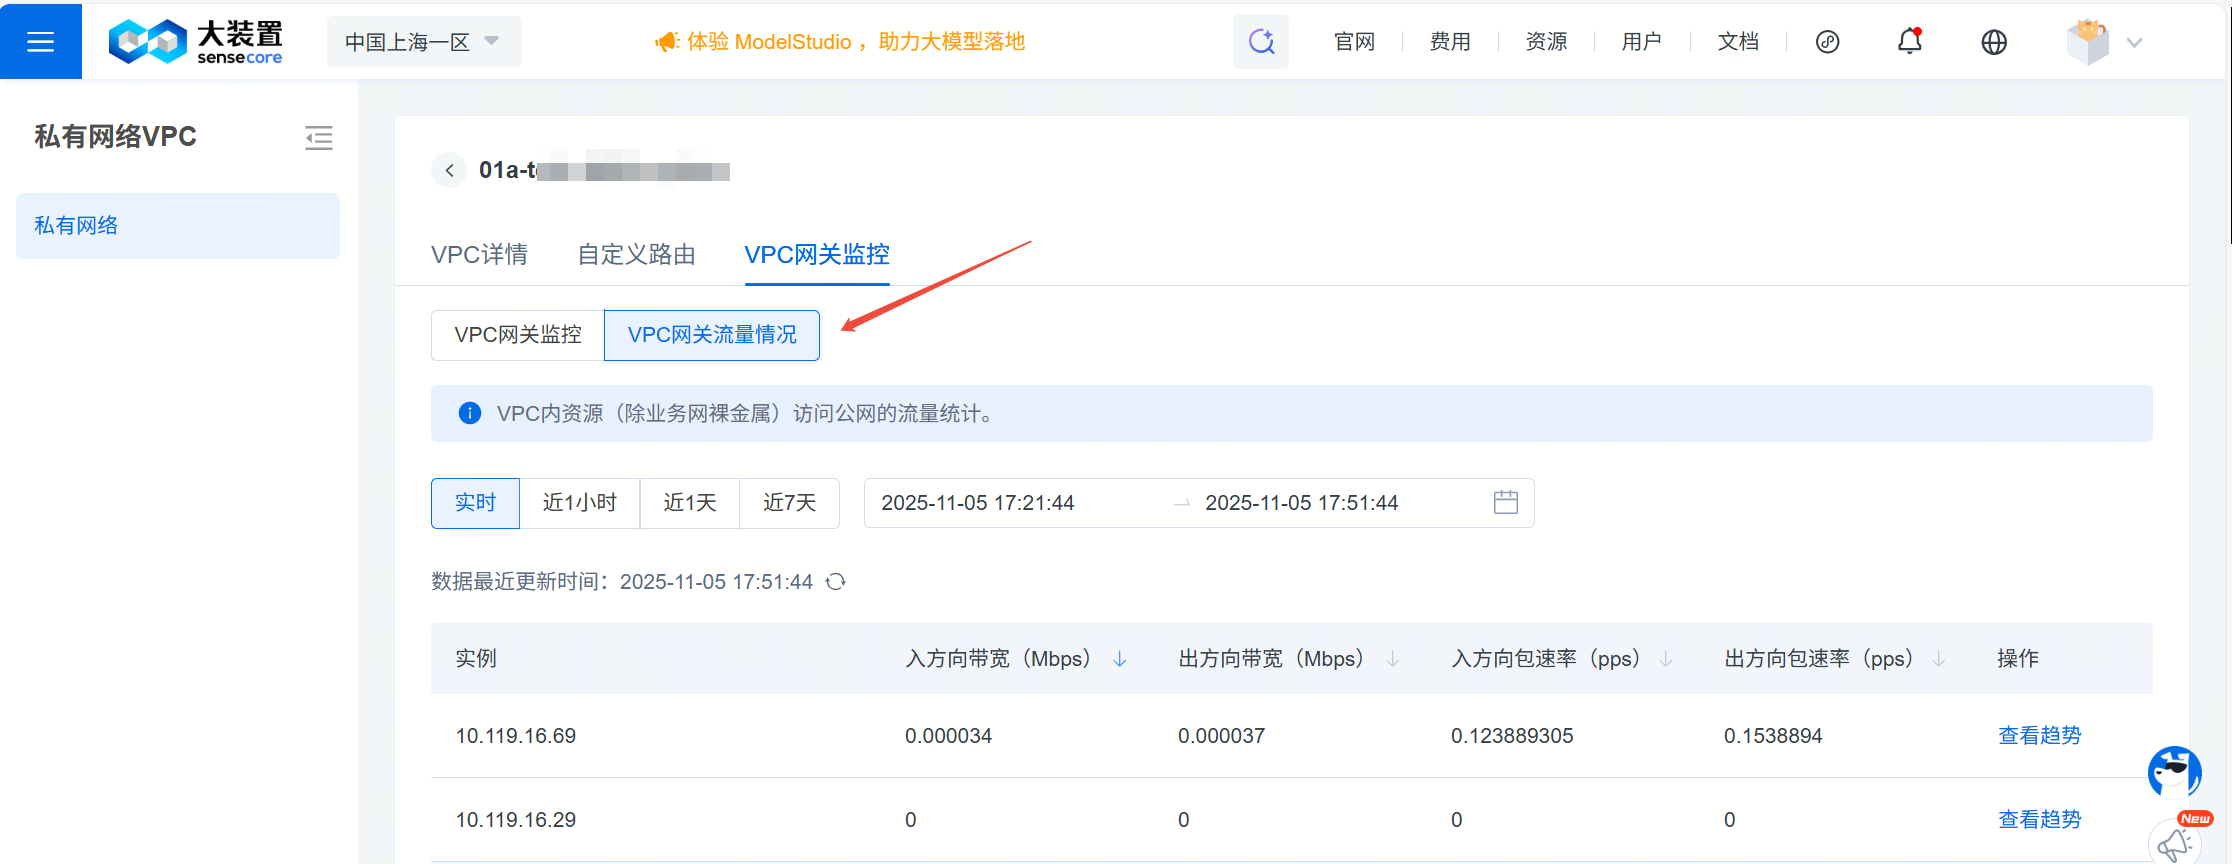
Task: Open the hamburger main menu
Action: tap(40, 42)
